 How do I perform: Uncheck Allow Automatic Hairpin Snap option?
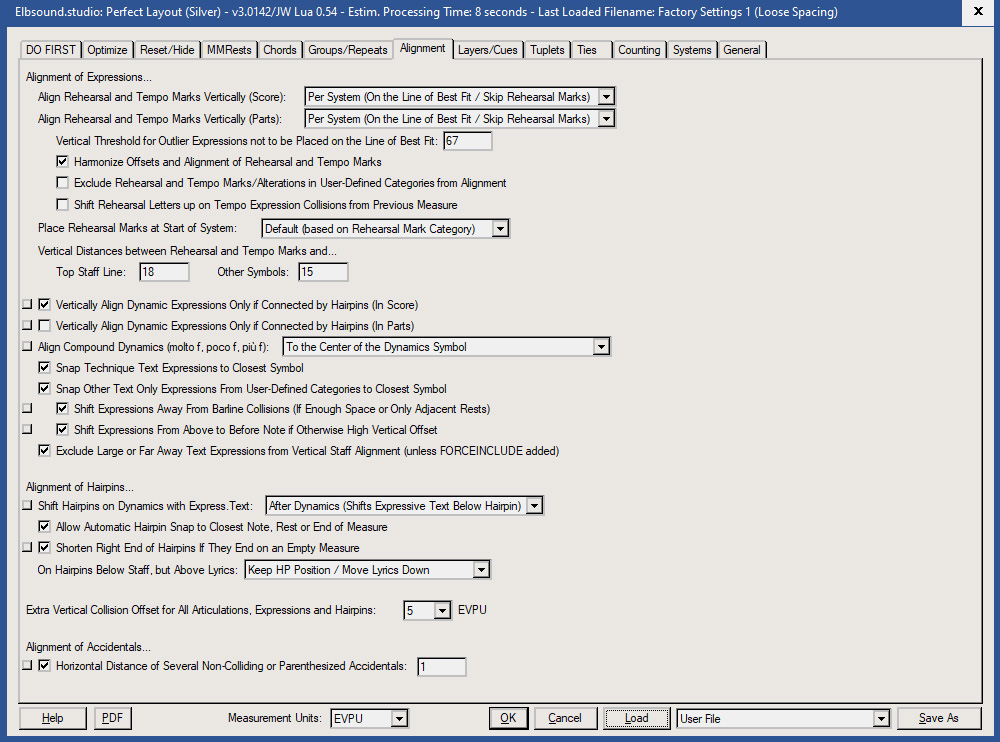point(44,526)
